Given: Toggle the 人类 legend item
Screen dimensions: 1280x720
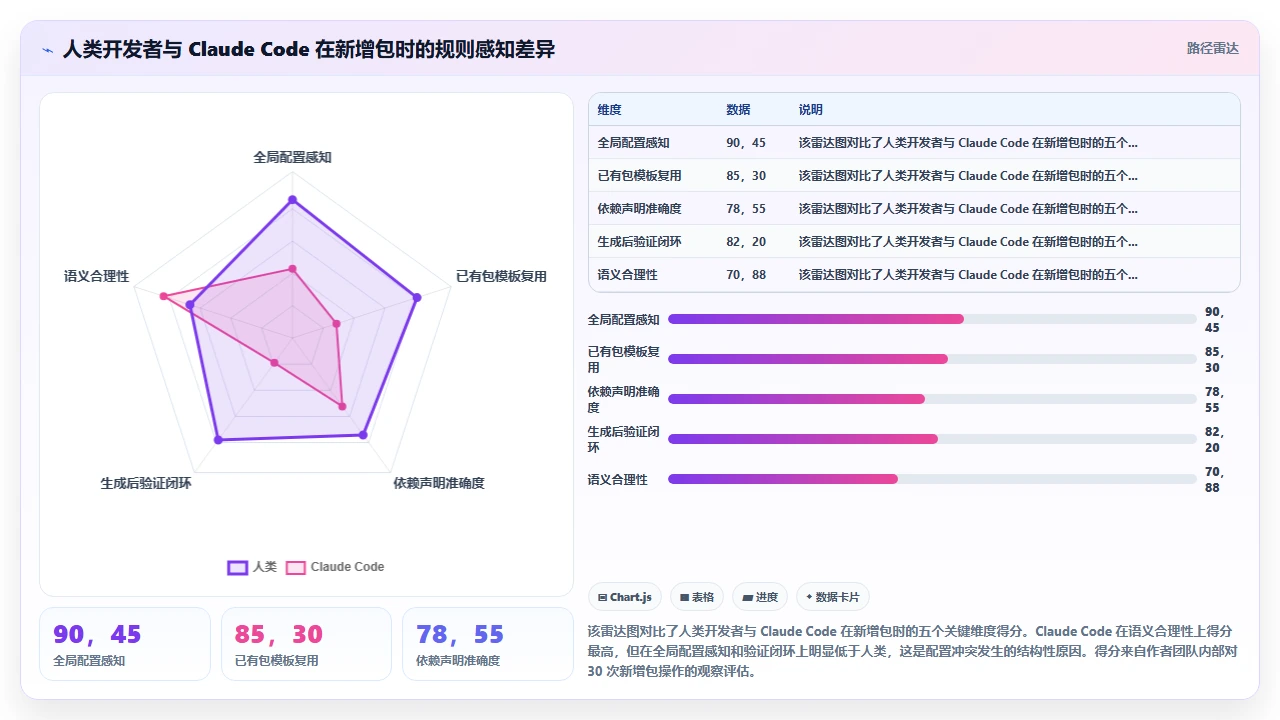Looking at the screenshot, I should pos(252,567).
